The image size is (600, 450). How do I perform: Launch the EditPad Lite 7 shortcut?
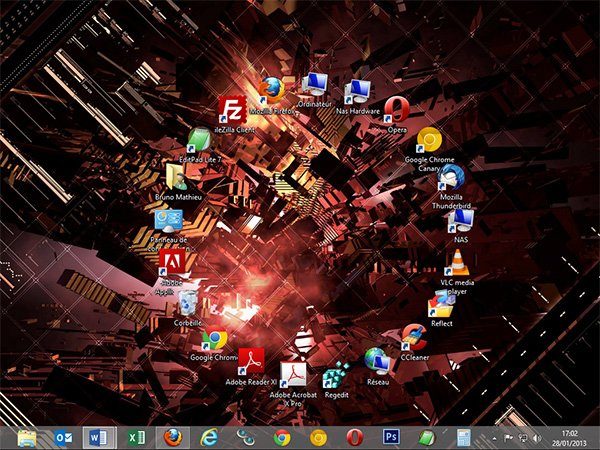tap(199, 140)
